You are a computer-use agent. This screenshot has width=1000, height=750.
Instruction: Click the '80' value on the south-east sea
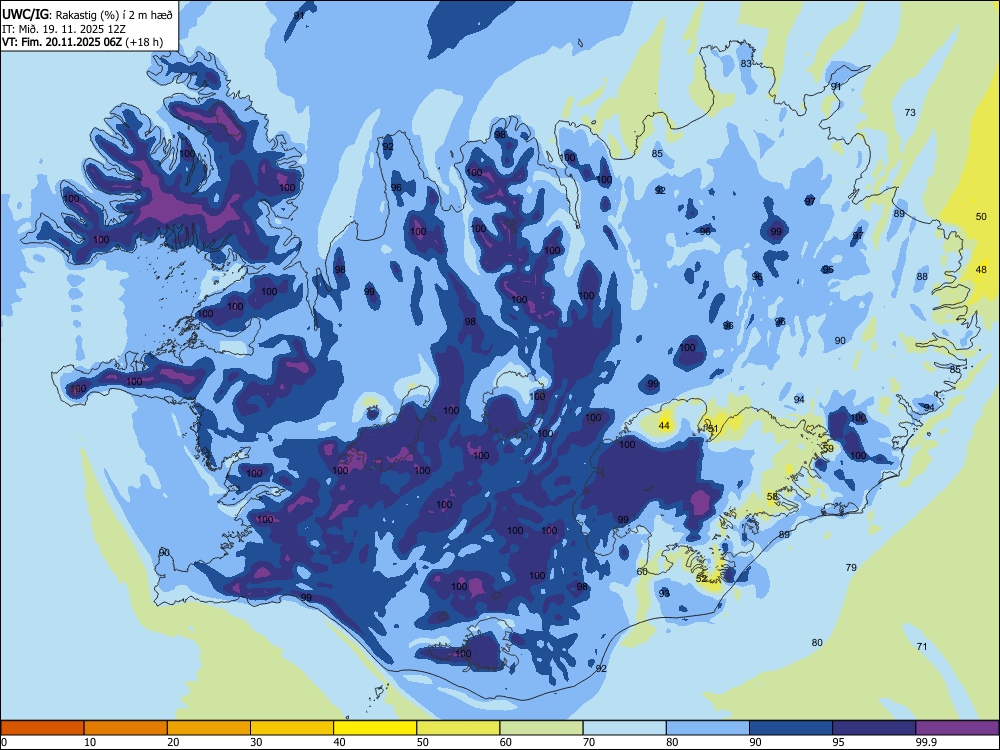pos(817,642)
